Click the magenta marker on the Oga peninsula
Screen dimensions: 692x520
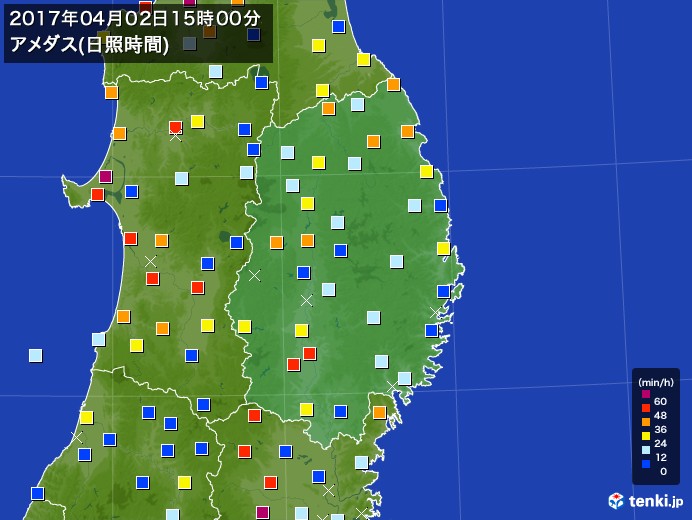pyautogui.click(x=105, y=177)
